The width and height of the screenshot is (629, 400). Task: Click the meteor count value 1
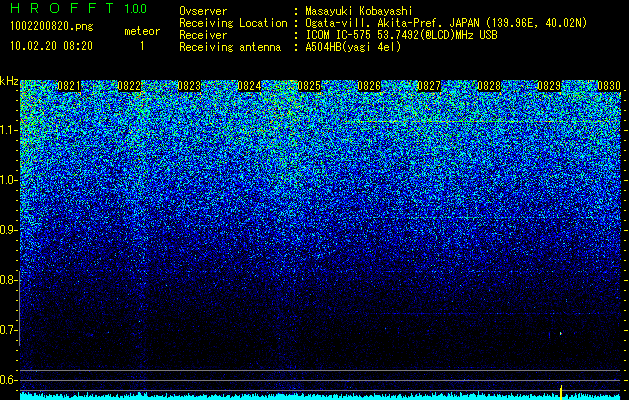click(x=142, y=46)
